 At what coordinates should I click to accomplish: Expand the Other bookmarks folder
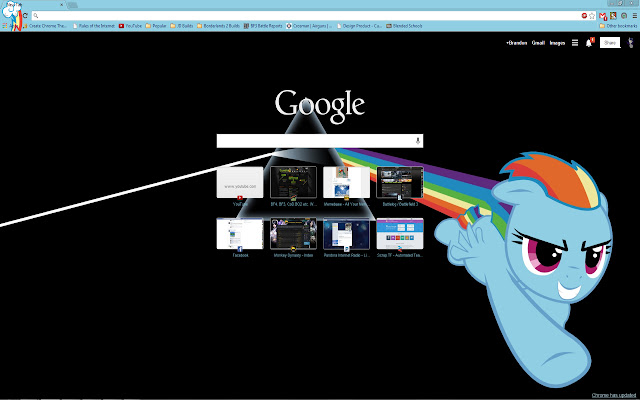[x=618, y=26]
